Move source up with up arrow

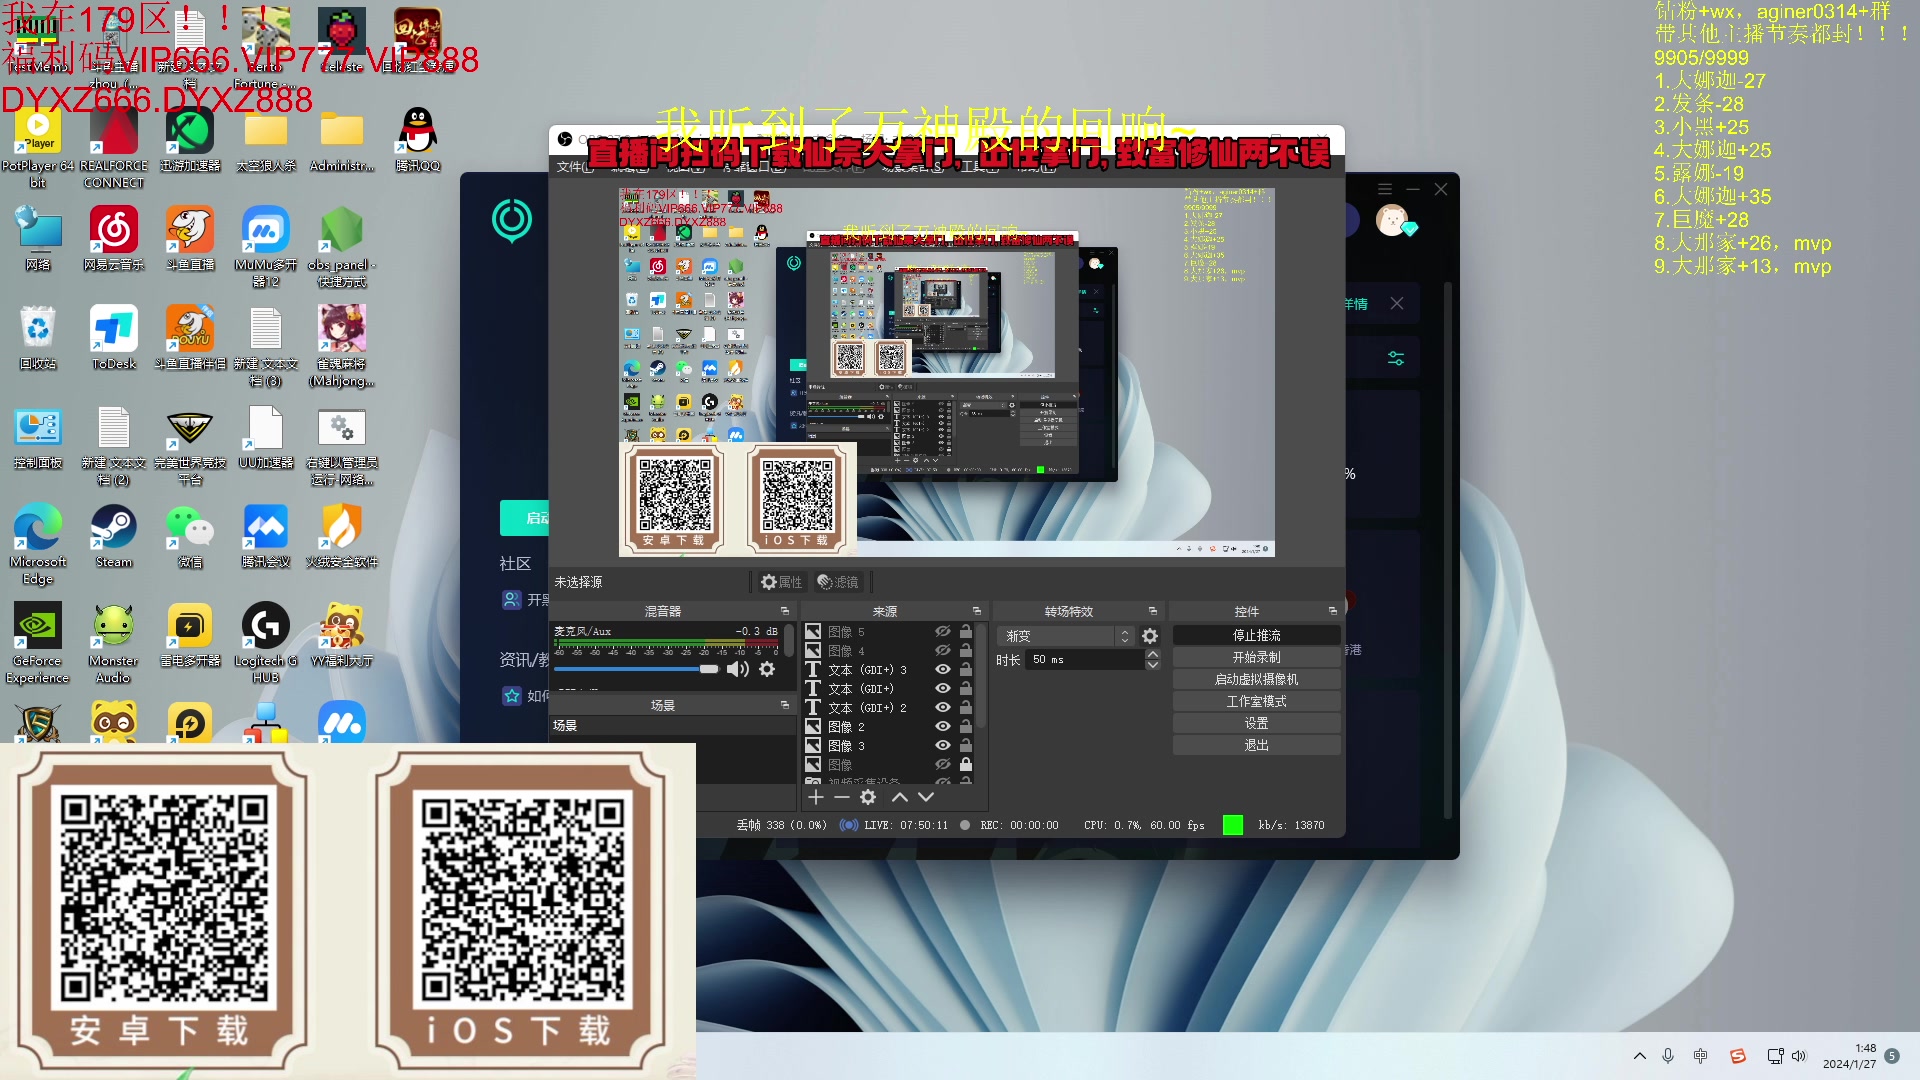tap(900, 797)
